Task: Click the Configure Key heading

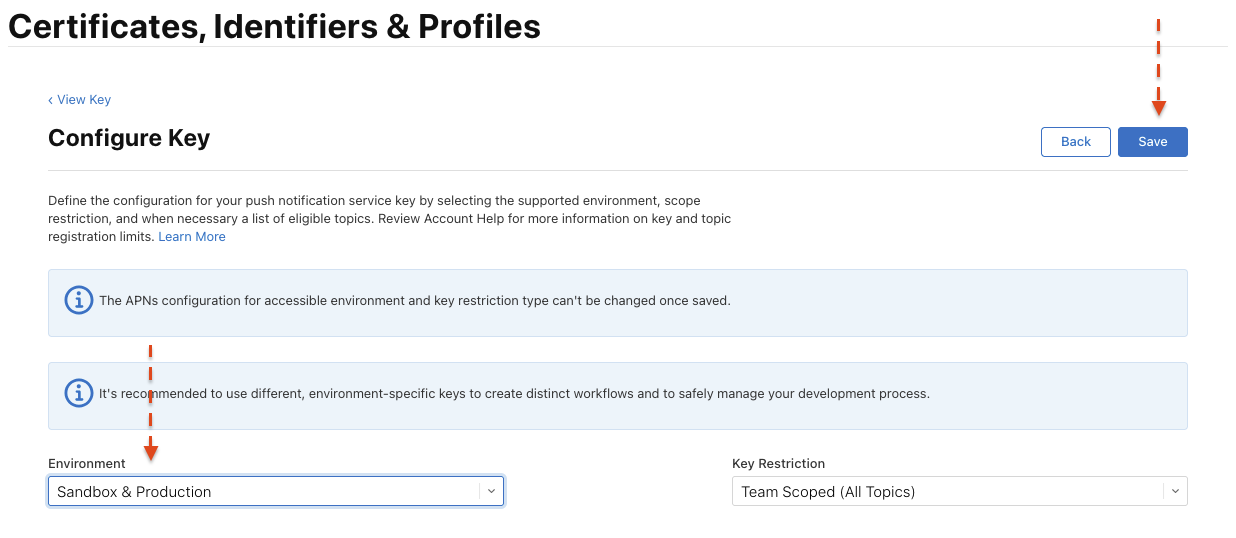Action: click(129, 138)
